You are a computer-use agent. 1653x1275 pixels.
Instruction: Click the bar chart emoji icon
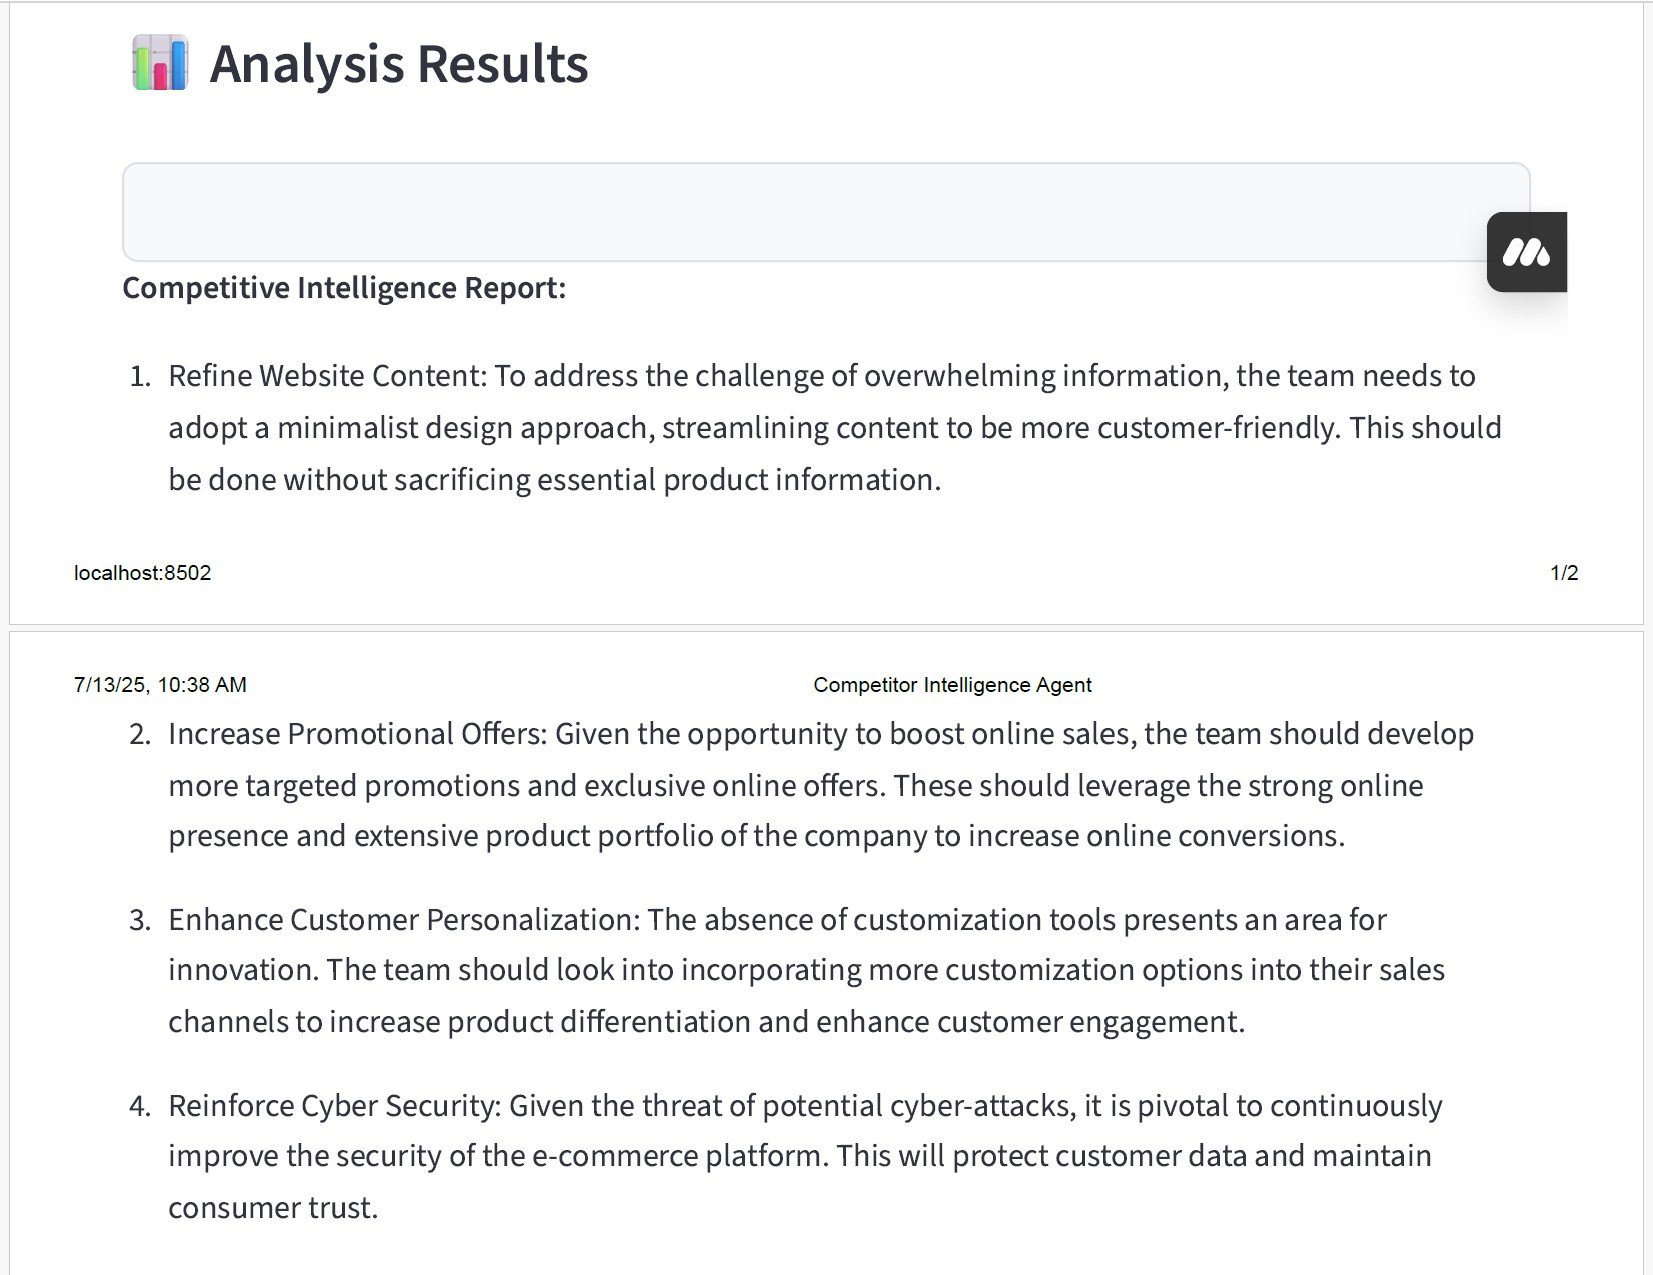(160, 63)
